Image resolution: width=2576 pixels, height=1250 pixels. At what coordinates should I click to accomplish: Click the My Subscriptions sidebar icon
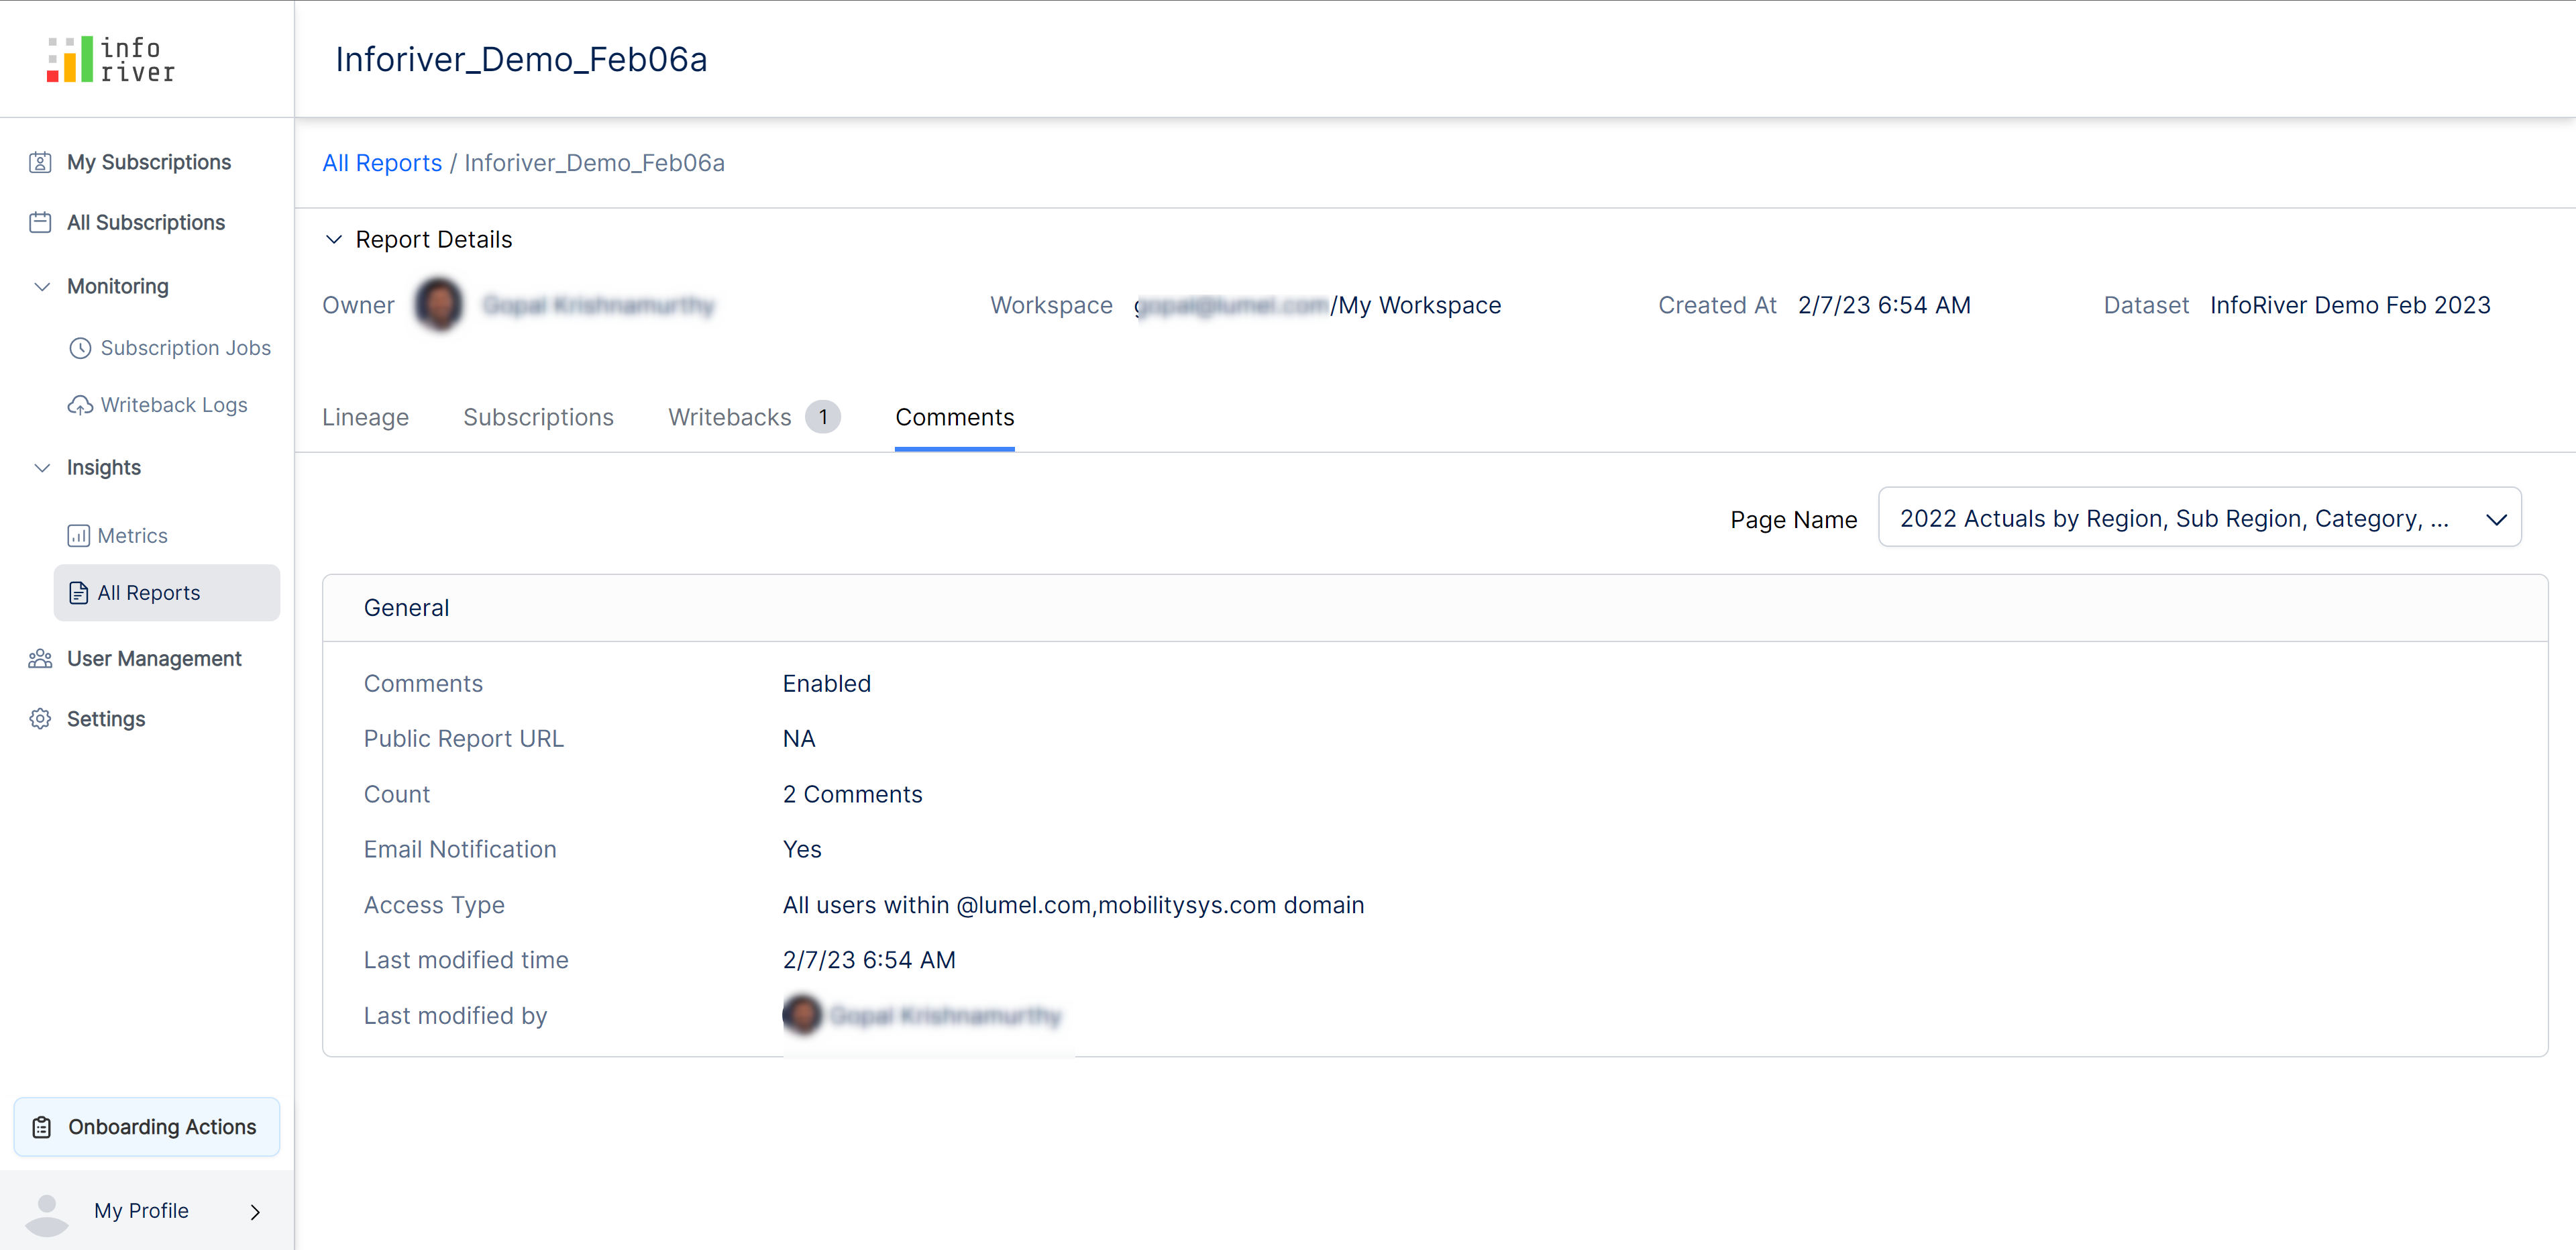(40, 162)
